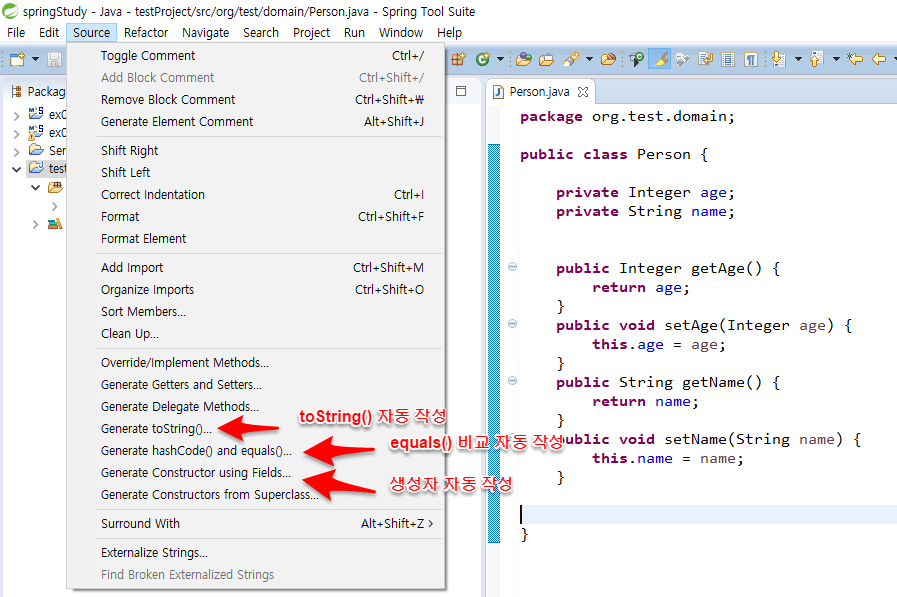
Task: Click the Next Annotation down-arrow icon
Action: tap(778, 59)
